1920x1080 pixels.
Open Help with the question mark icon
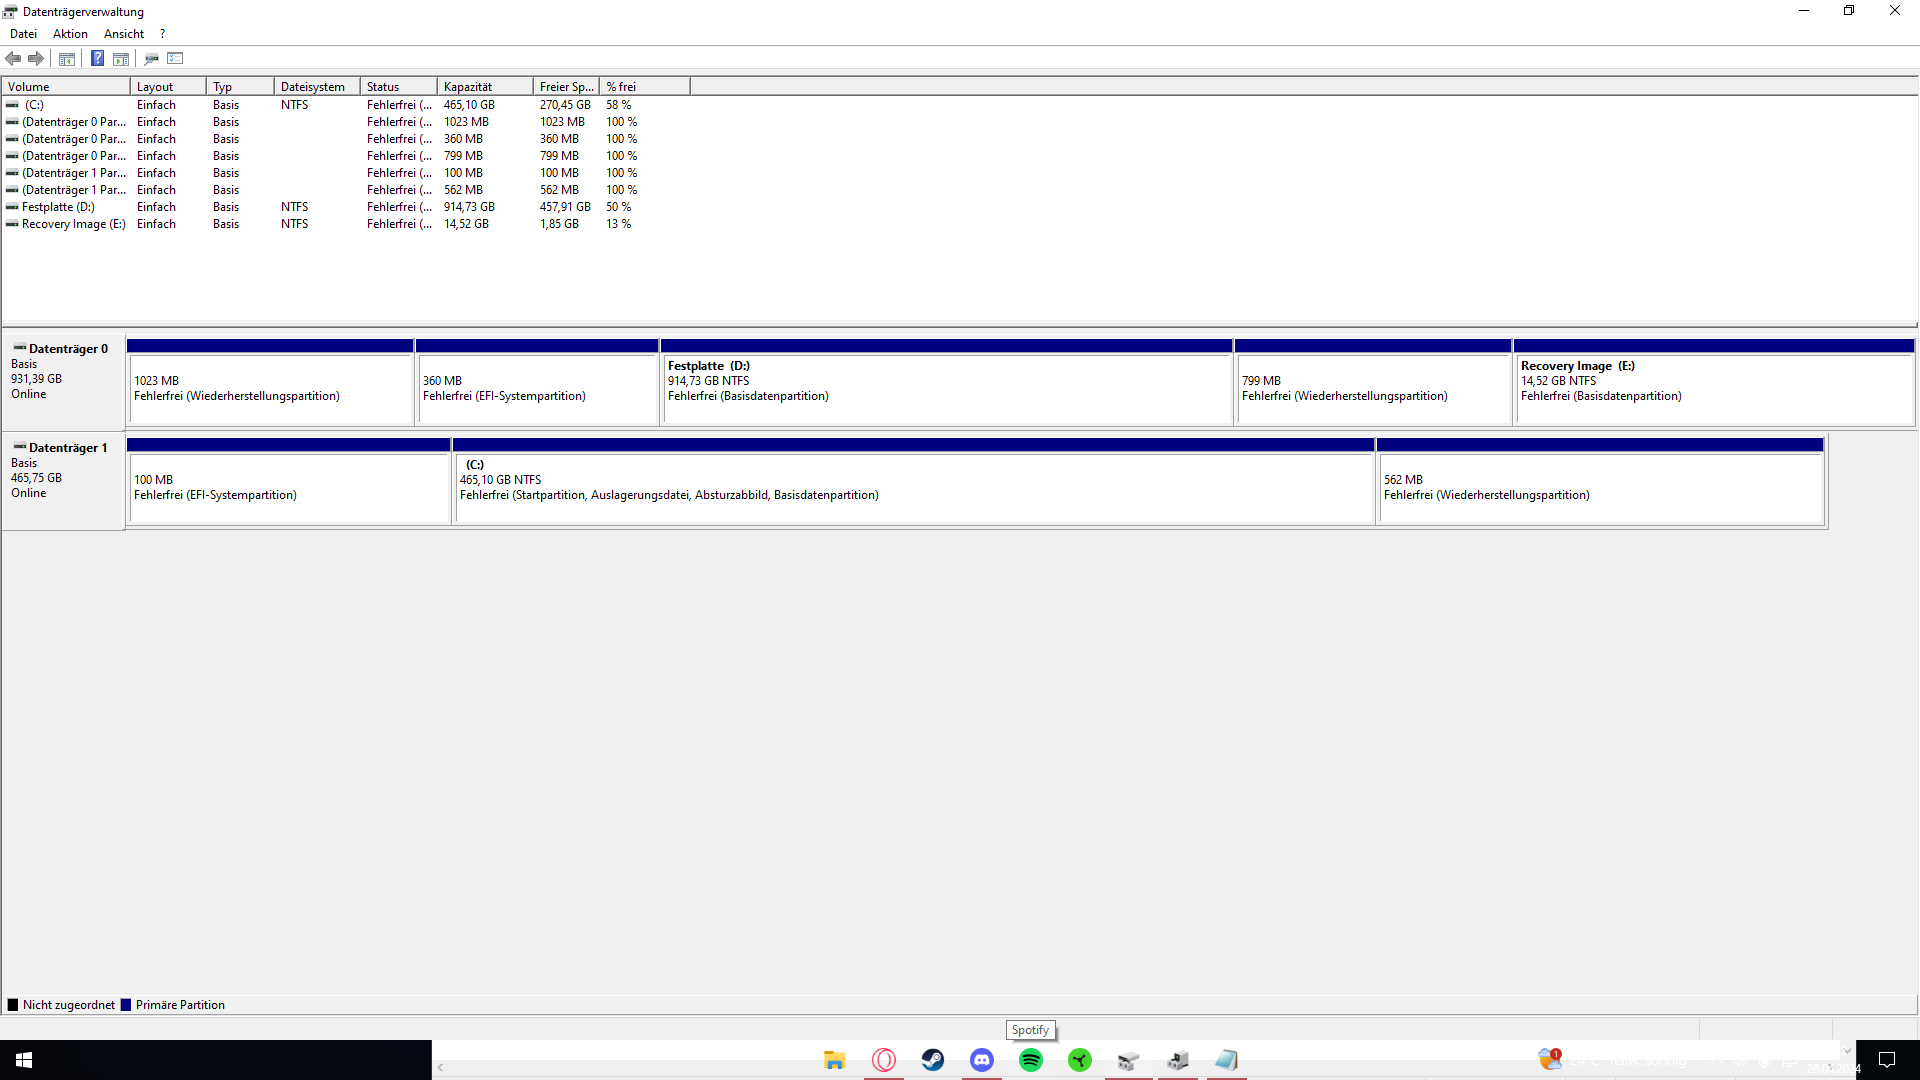pos(97,58)
